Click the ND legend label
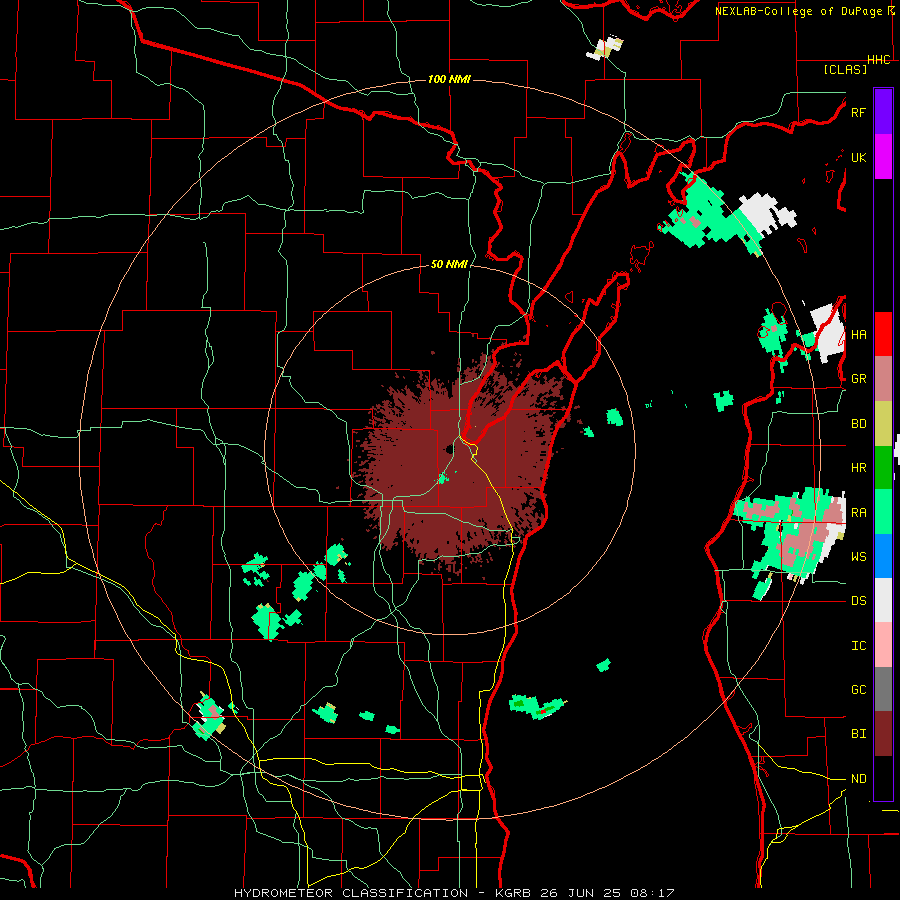 coord(858,778)
